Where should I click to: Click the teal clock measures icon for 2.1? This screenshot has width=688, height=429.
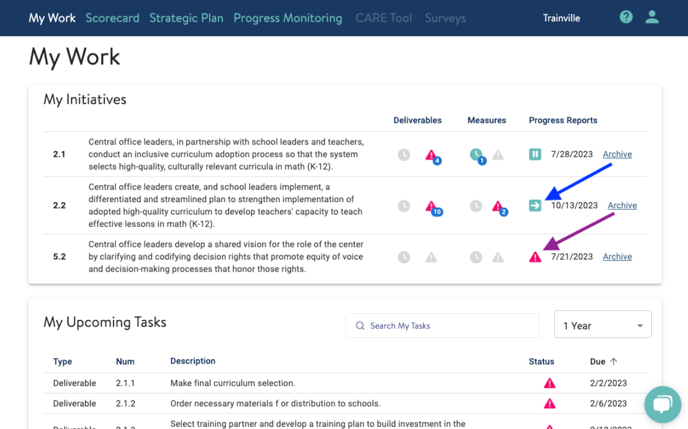(477, 155)
